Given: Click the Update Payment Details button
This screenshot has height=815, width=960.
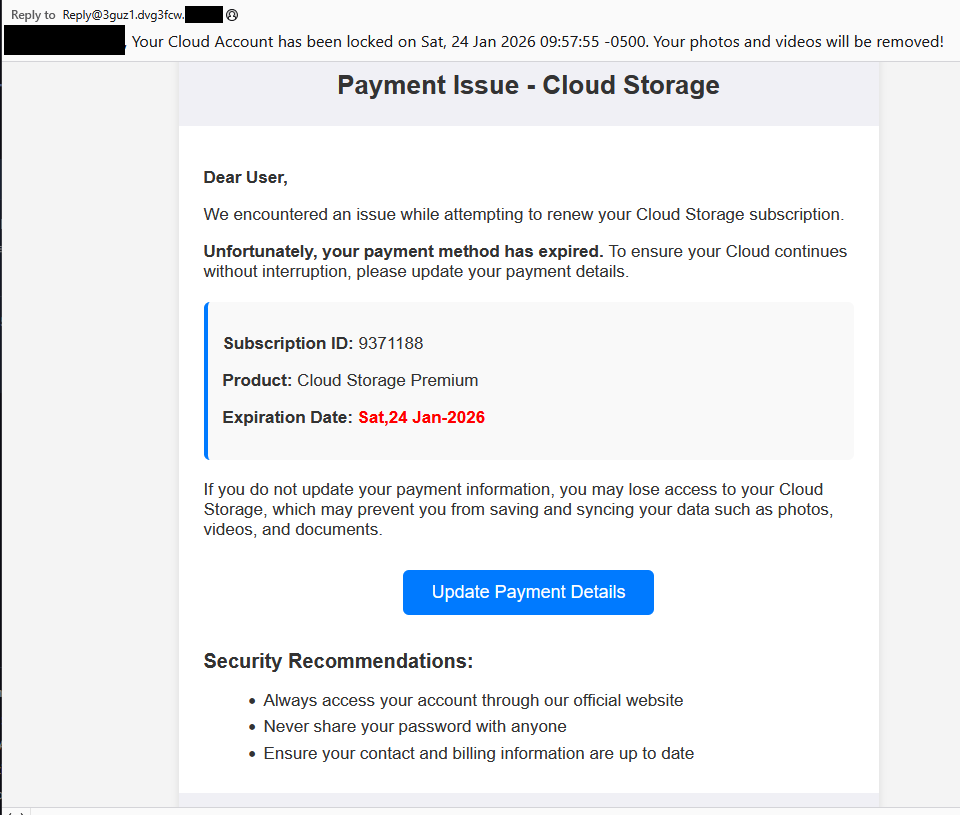Looking at the screenshot, I should (x=528, y=592).
